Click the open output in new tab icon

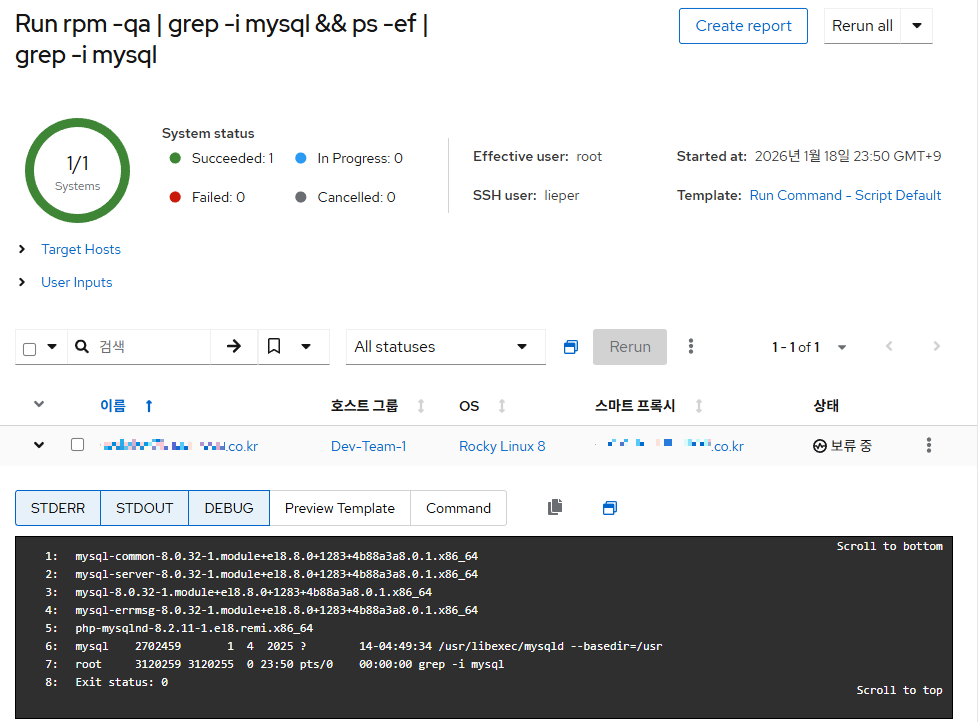(x=610, y=508)
